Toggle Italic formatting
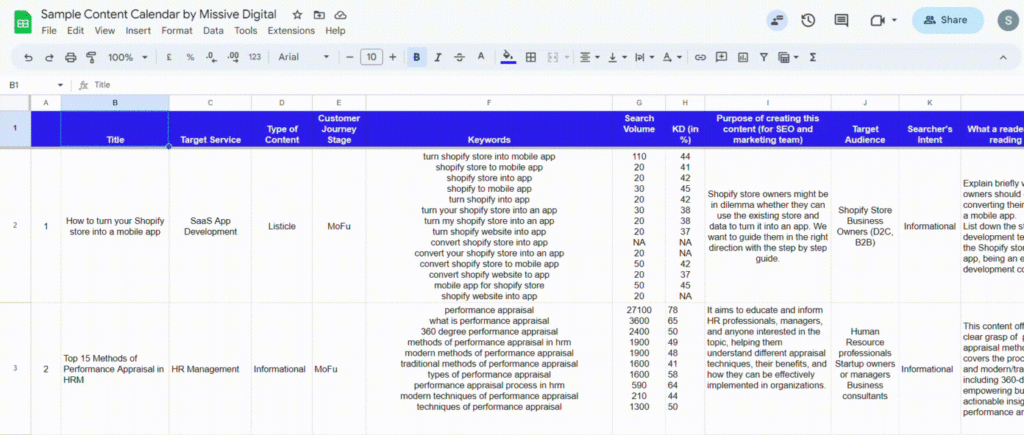The height and width of the screenshot is (435, 1024). 438,57
